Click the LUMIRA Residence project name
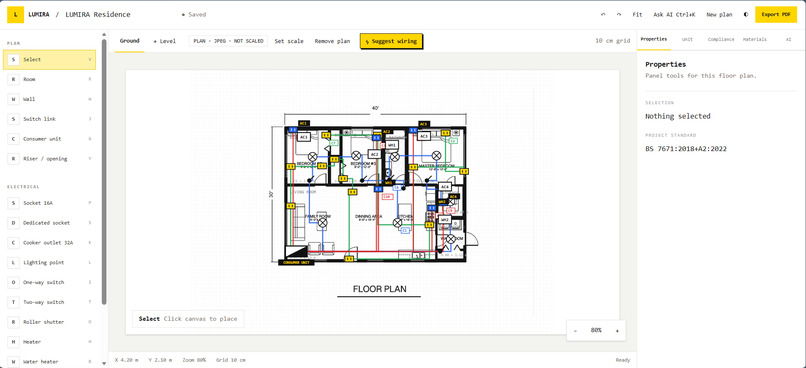This screenshot has height=368, width=806. coord(98,14)
